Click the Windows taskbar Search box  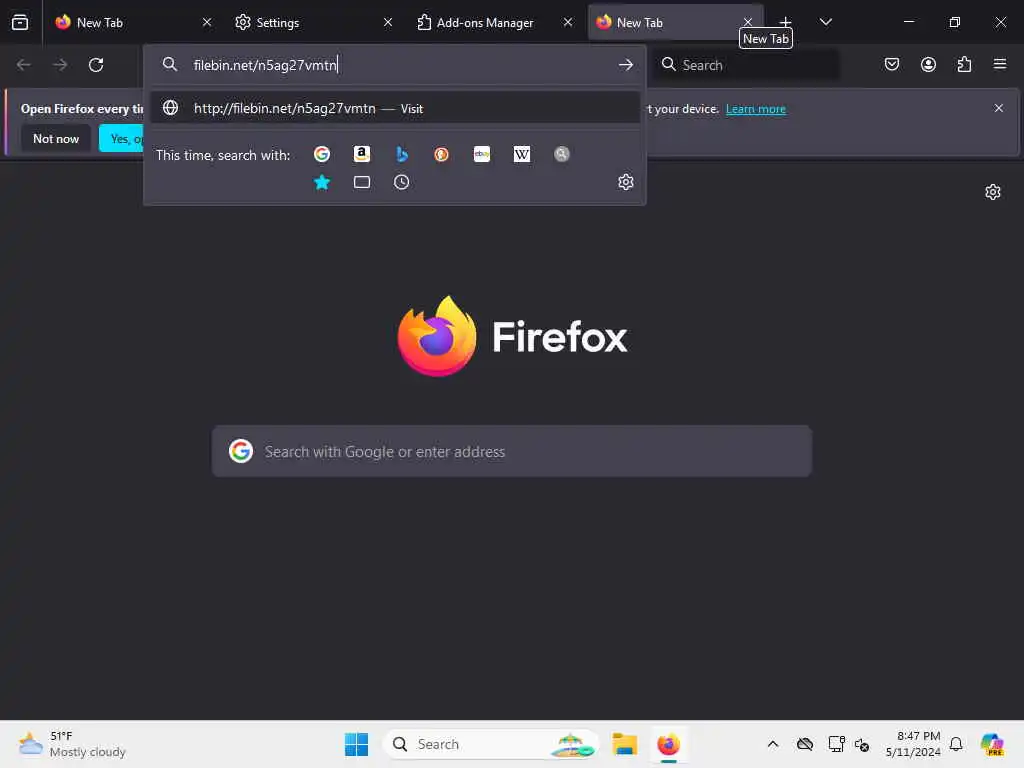(x=490, y=744)
